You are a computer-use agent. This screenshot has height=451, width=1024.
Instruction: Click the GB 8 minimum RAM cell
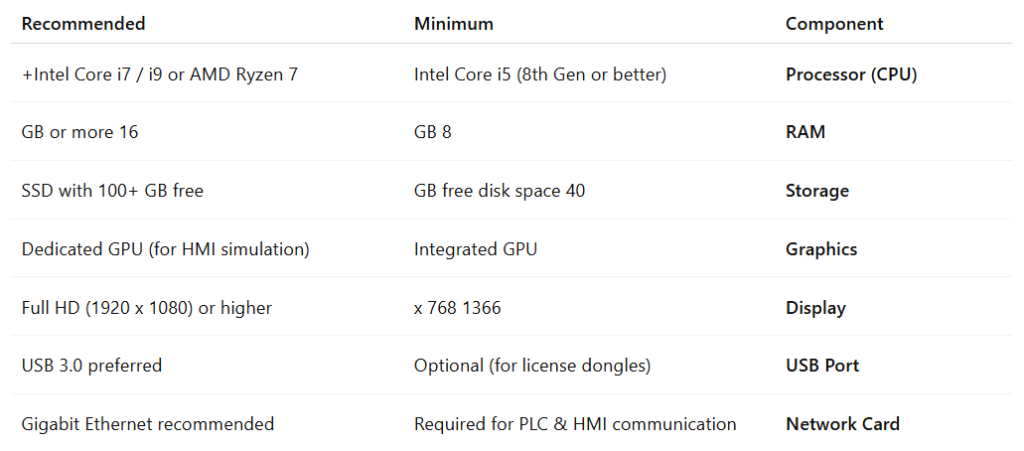(432, 132)
